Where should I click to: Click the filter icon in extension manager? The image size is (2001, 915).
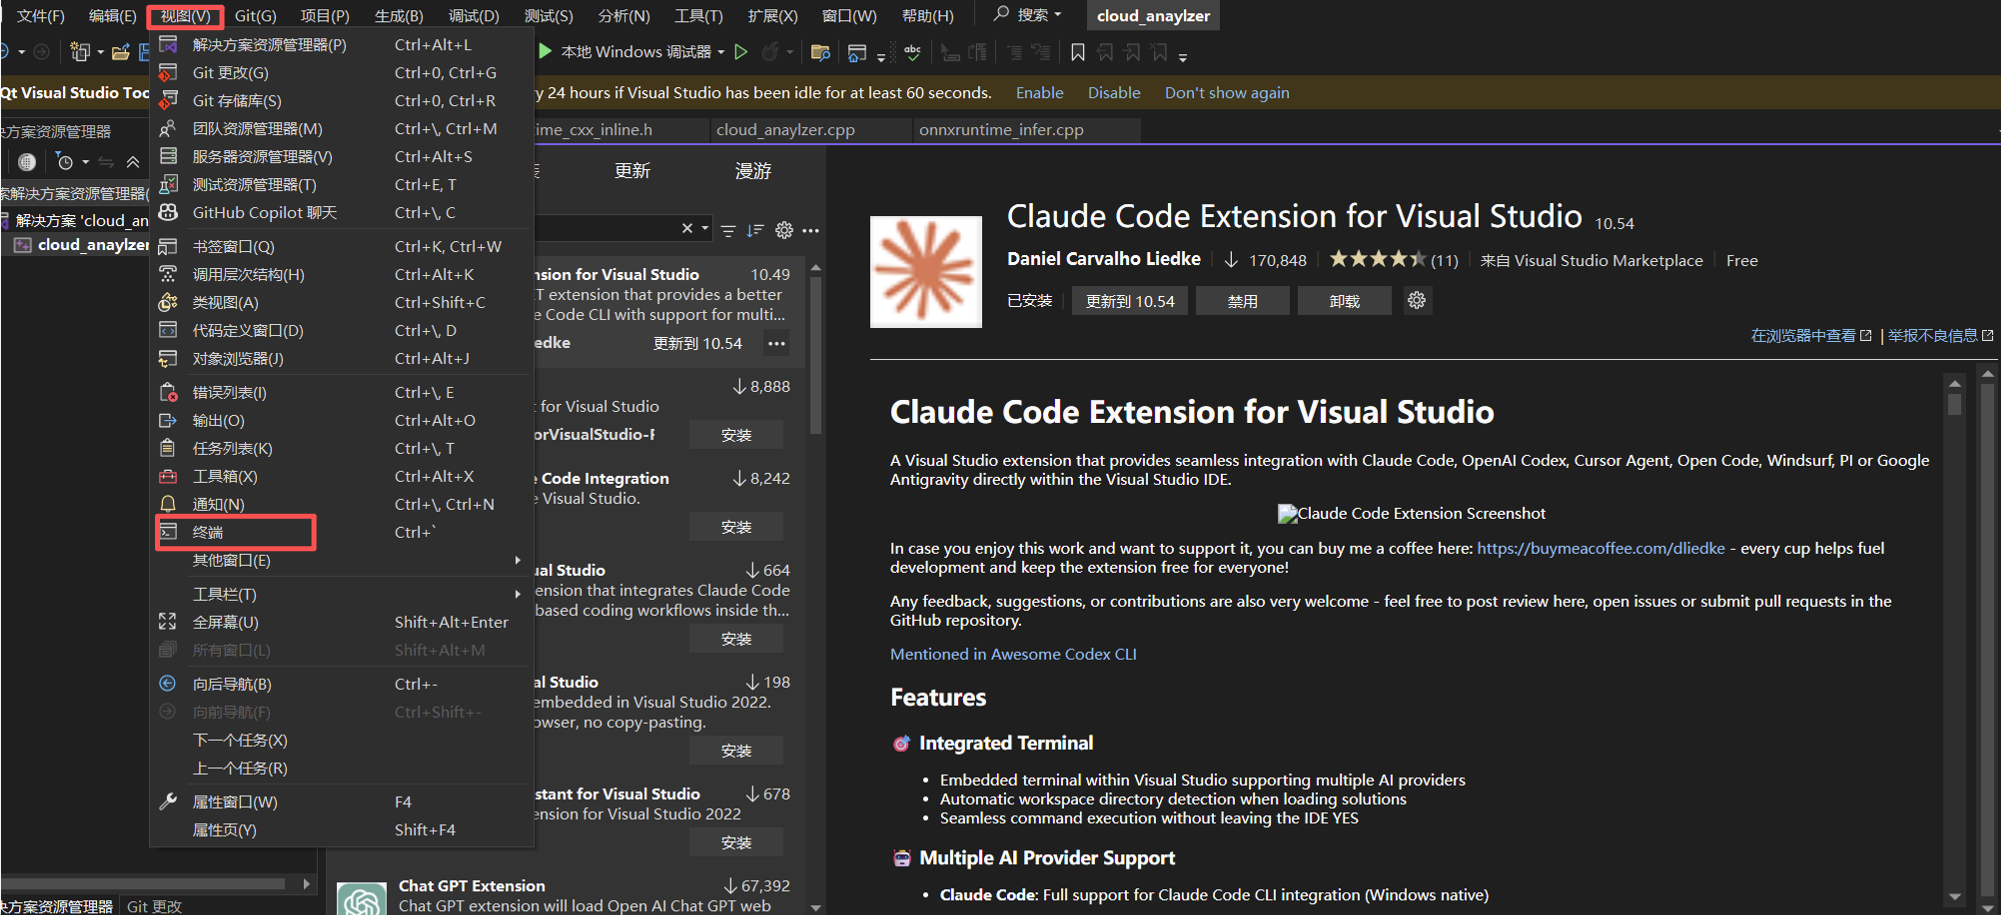pyautogui.click(x=728, y=230)
